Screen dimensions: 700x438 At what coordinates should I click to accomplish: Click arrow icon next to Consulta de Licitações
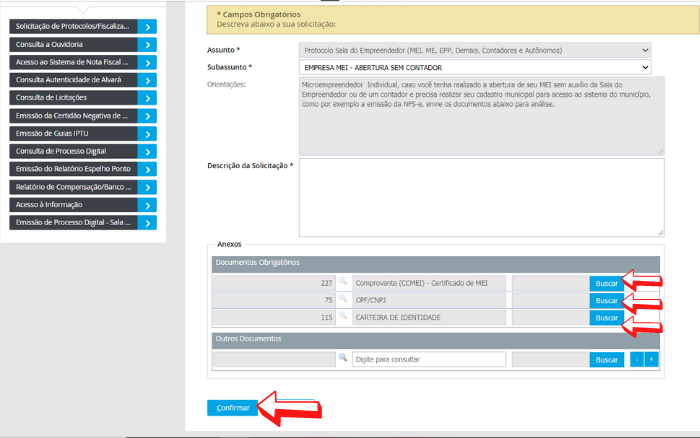(x=147, y=98)
